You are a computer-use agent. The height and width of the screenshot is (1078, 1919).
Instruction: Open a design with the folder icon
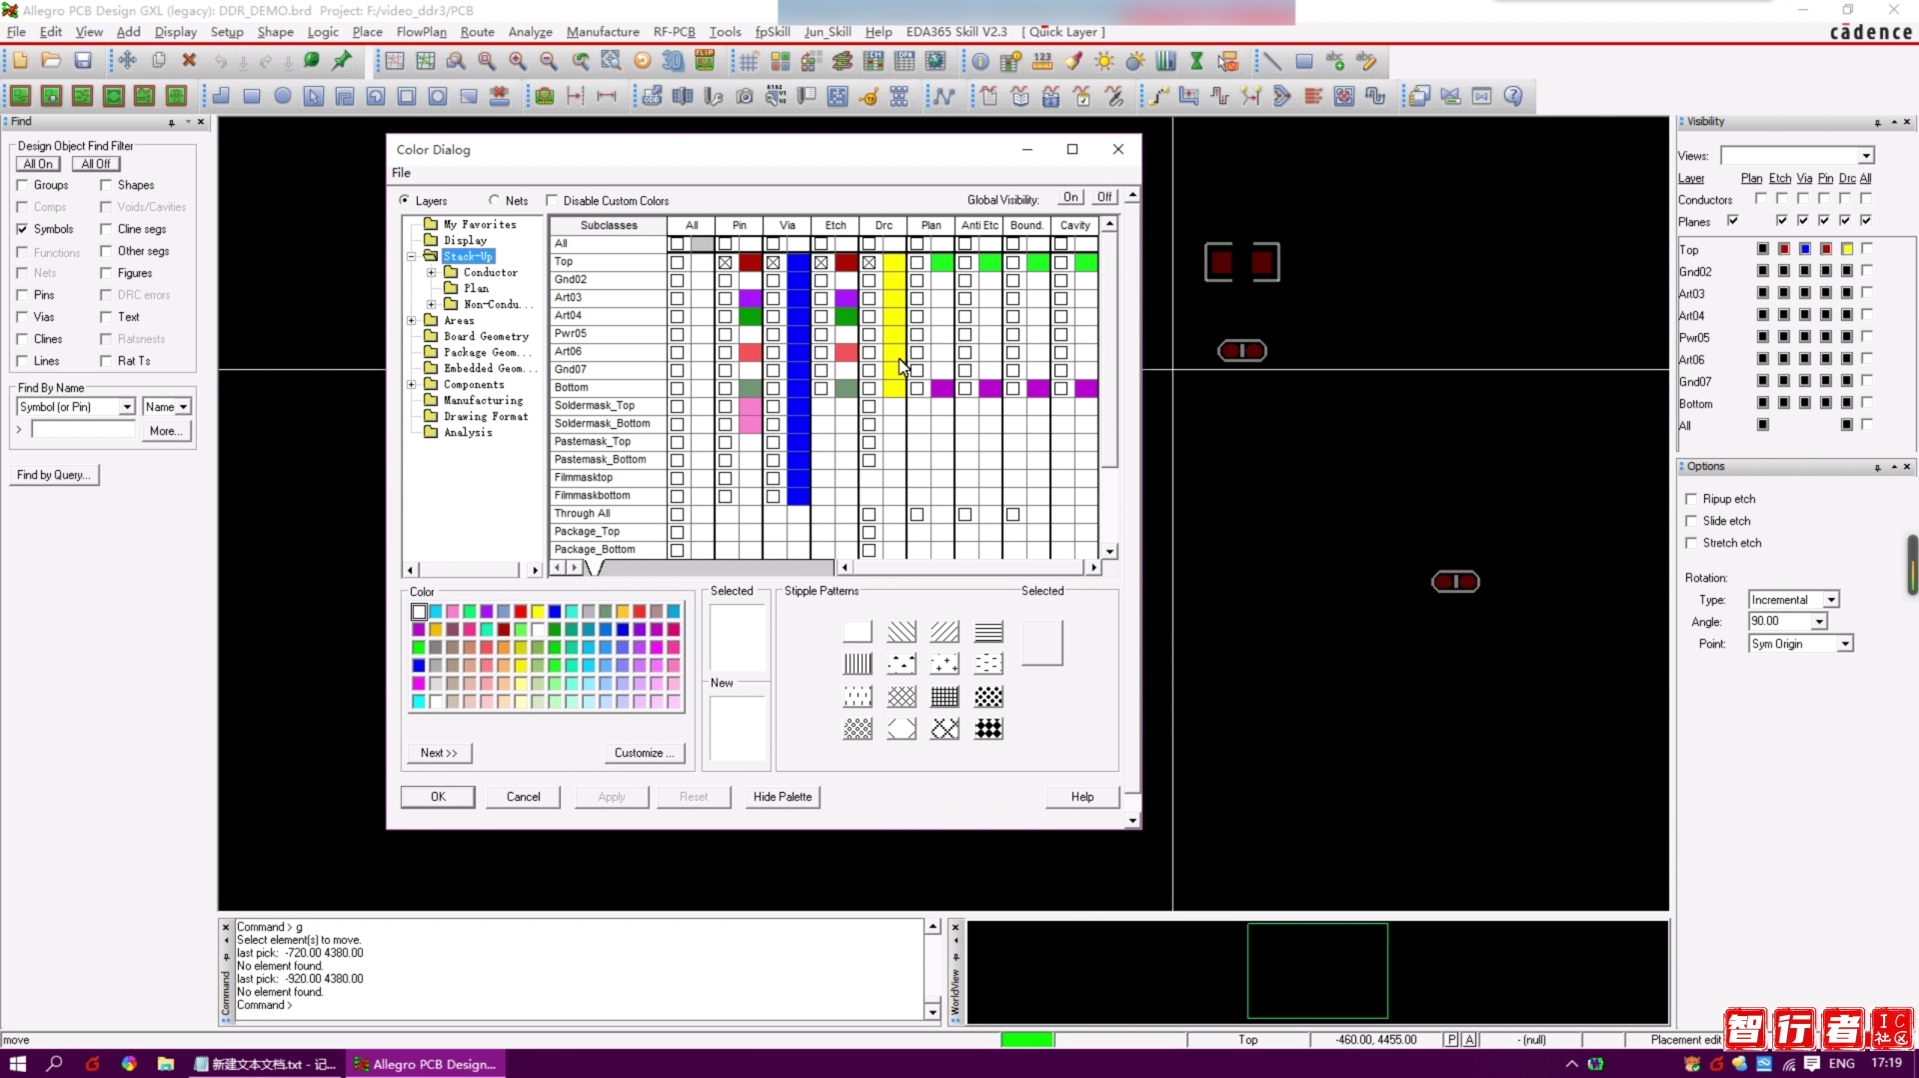point(51,61)
